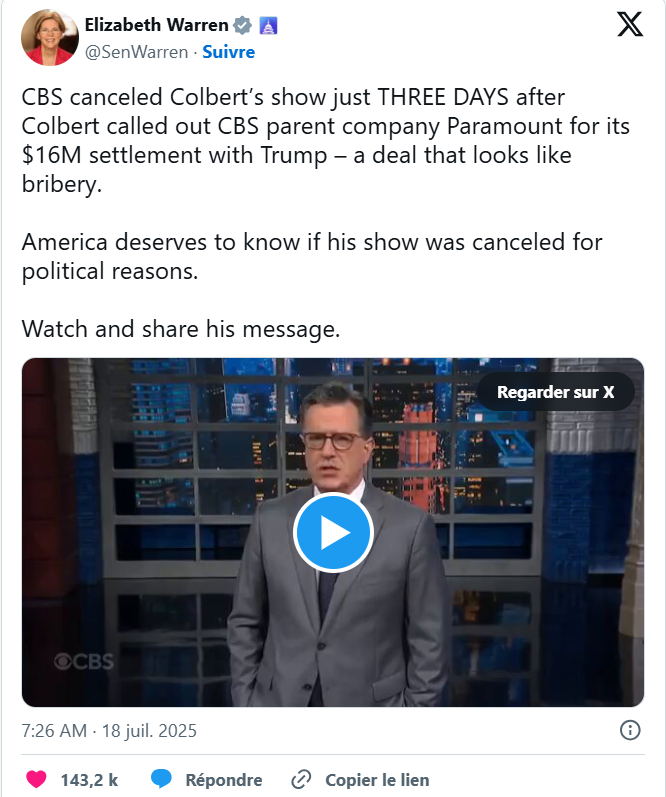Like the post with the heart icon
The height and width of the screenshot is (797, 666).
pyautogui.click(x=37, y=779)
